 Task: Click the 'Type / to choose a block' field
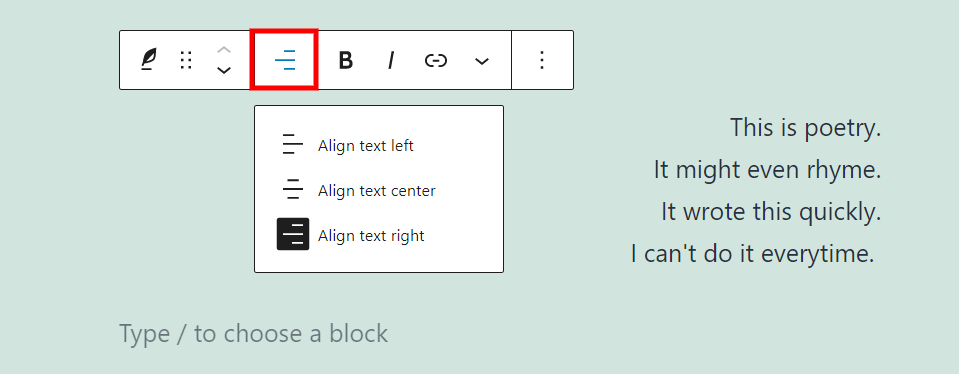253,334
